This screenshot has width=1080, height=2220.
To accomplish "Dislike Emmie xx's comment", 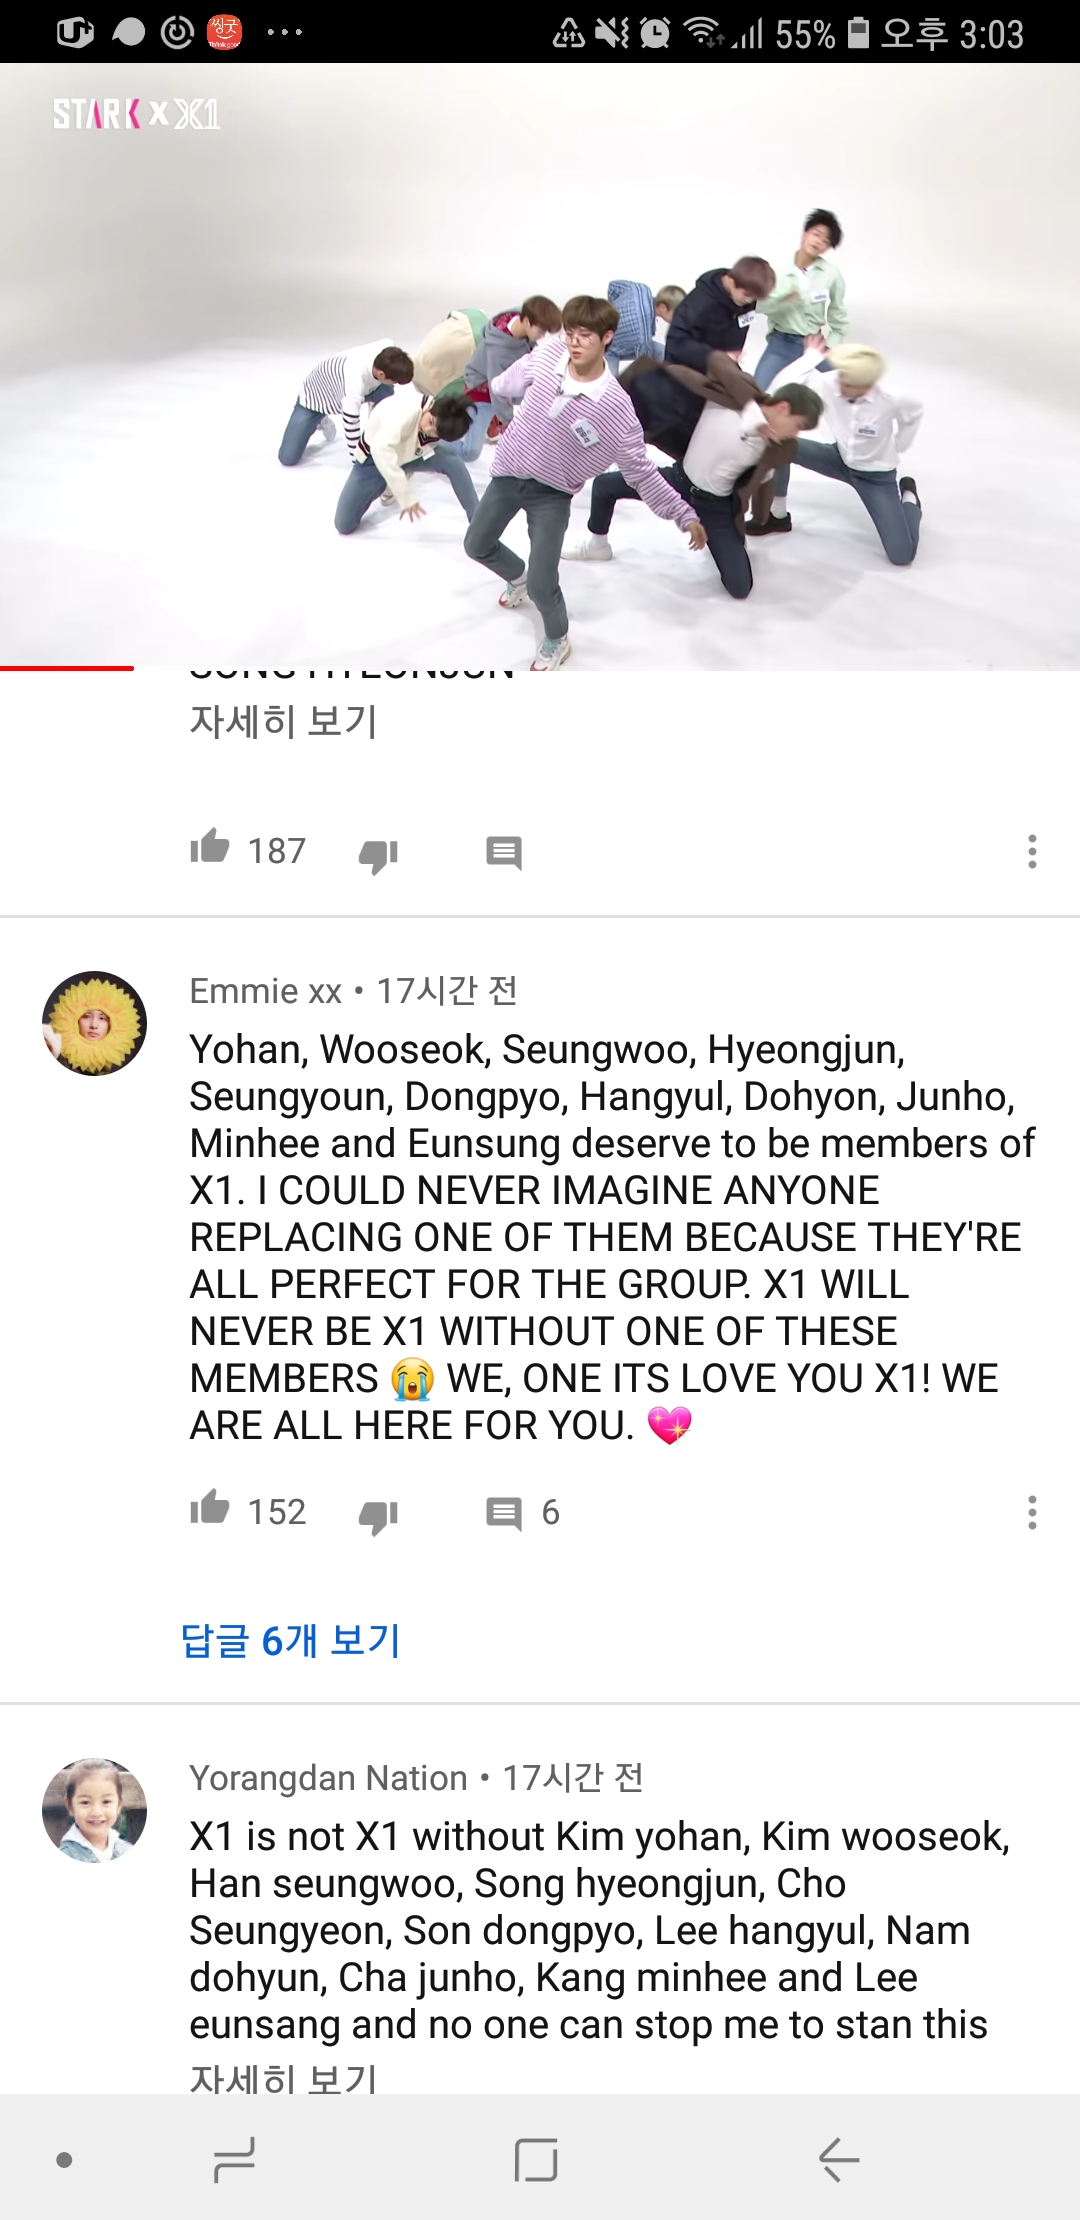I will 378,1516.
